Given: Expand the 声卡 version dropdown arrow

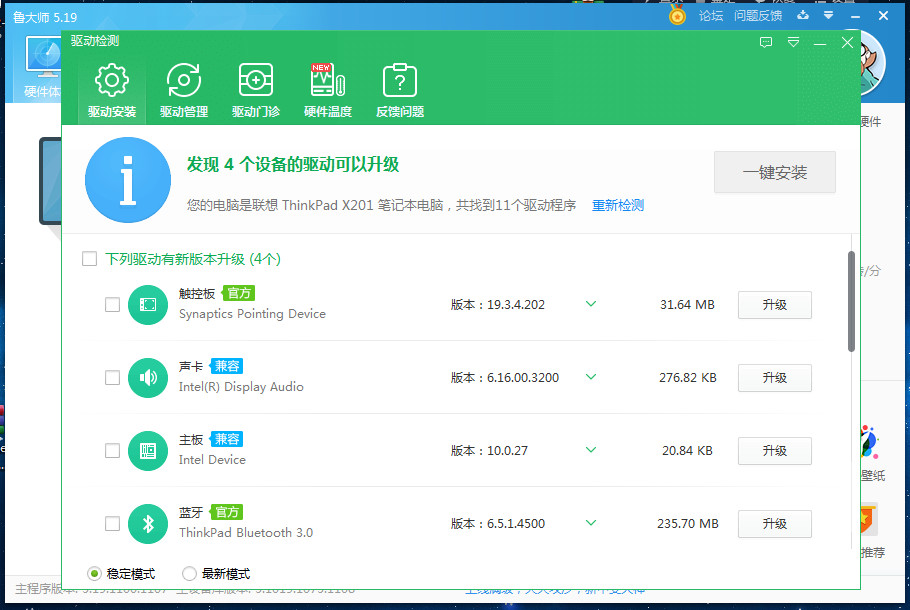Looking at the screenshot, I should coord(591,377).
